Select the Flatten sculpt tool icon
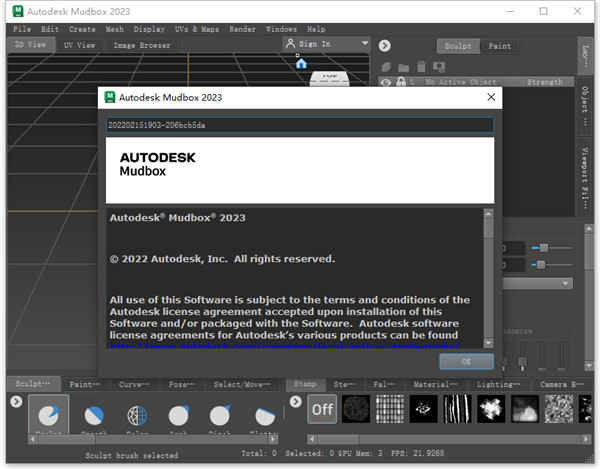The height and width of the screenshot is (469, 600). tap(265, 416)
